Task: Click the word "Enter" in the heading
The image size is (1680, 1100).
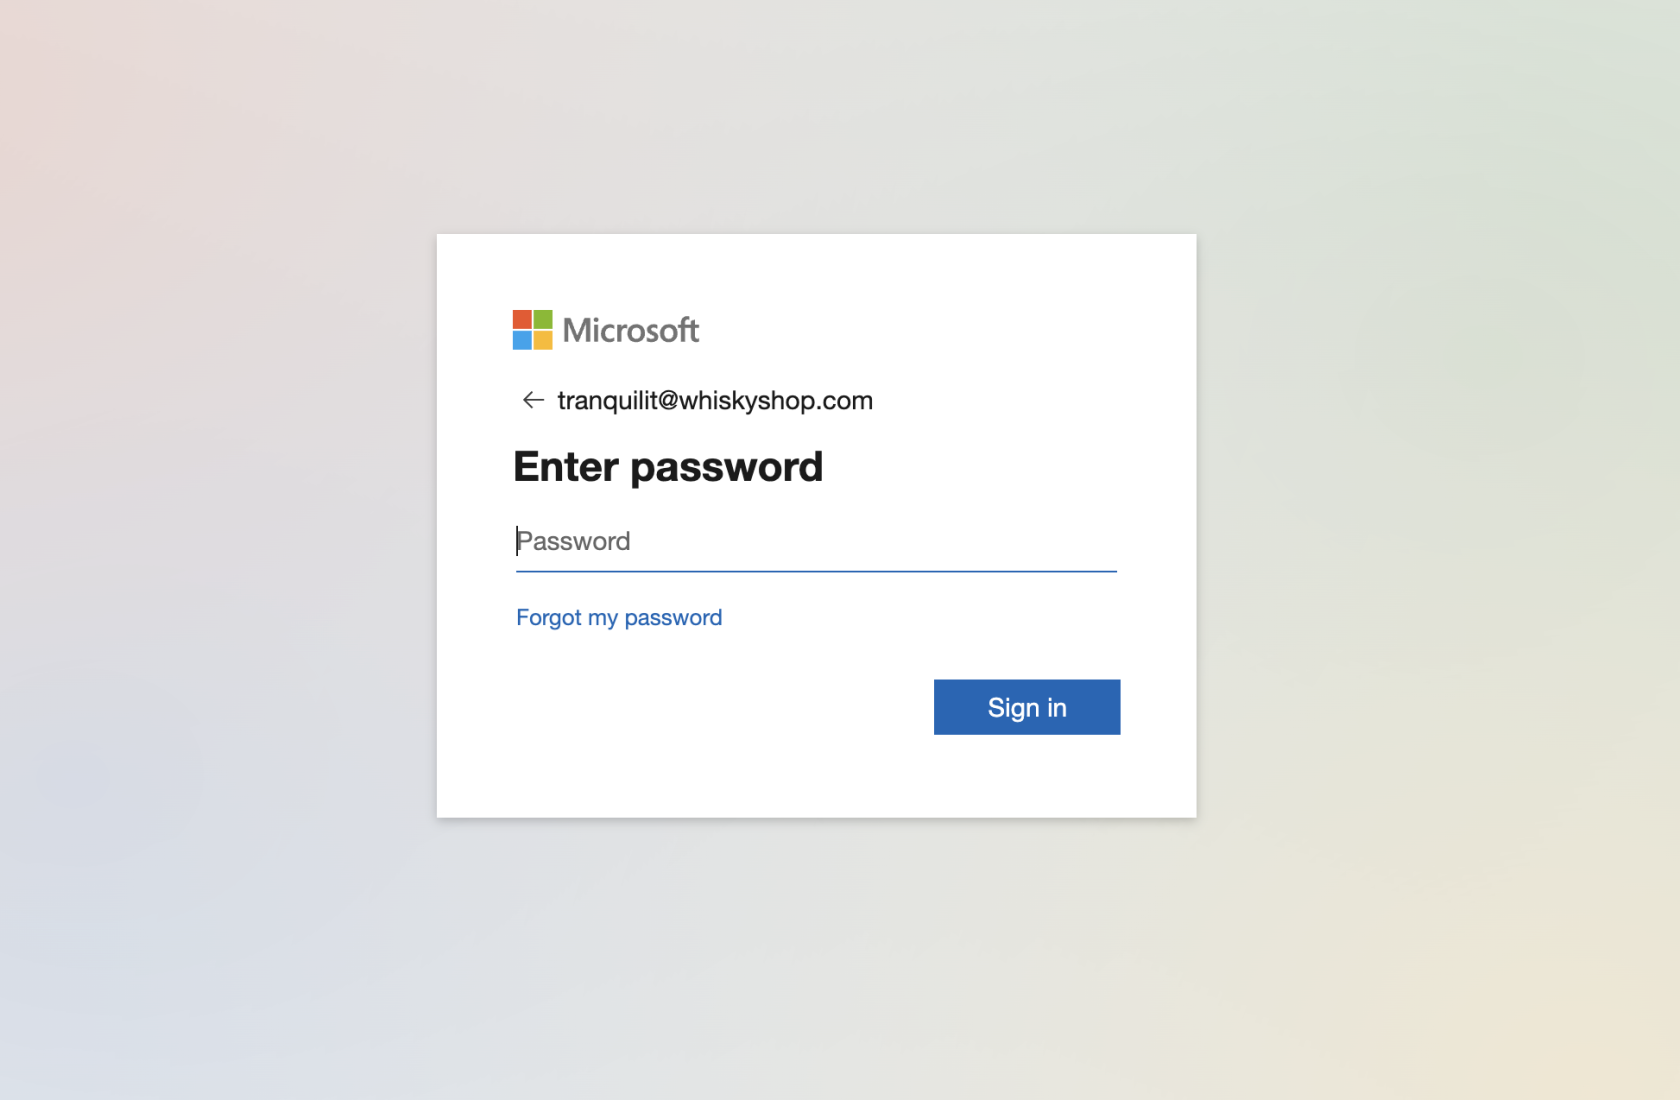Action: click(x=565, y=467)
